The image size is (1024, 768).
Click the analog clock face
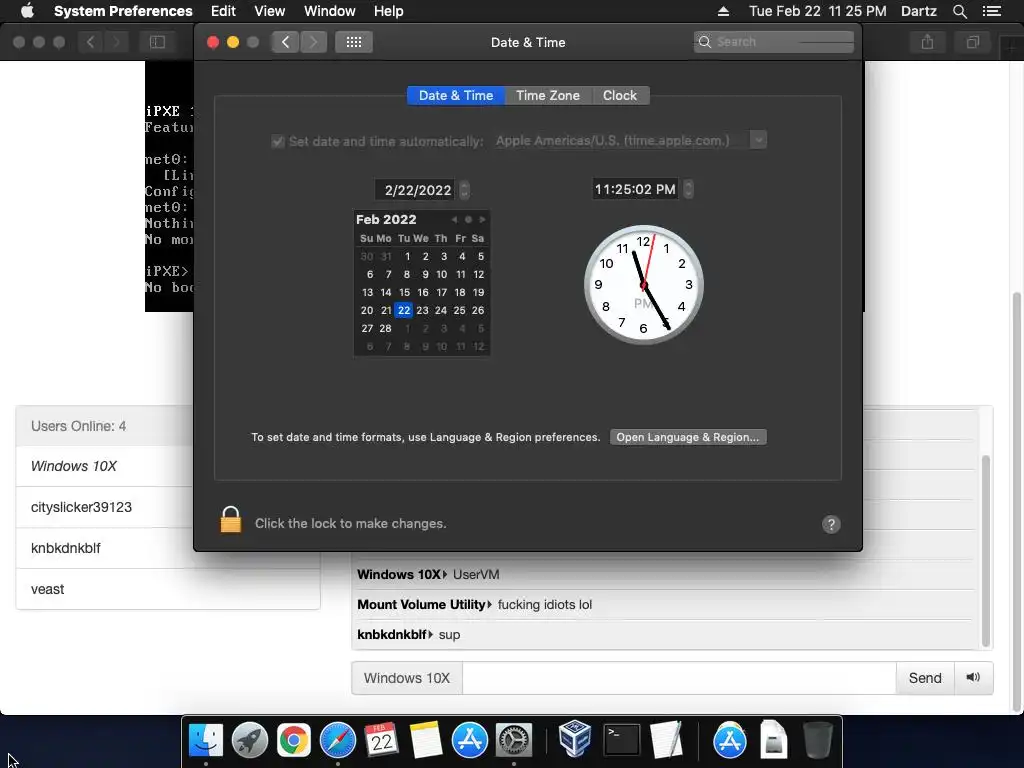tap(643, 285)
